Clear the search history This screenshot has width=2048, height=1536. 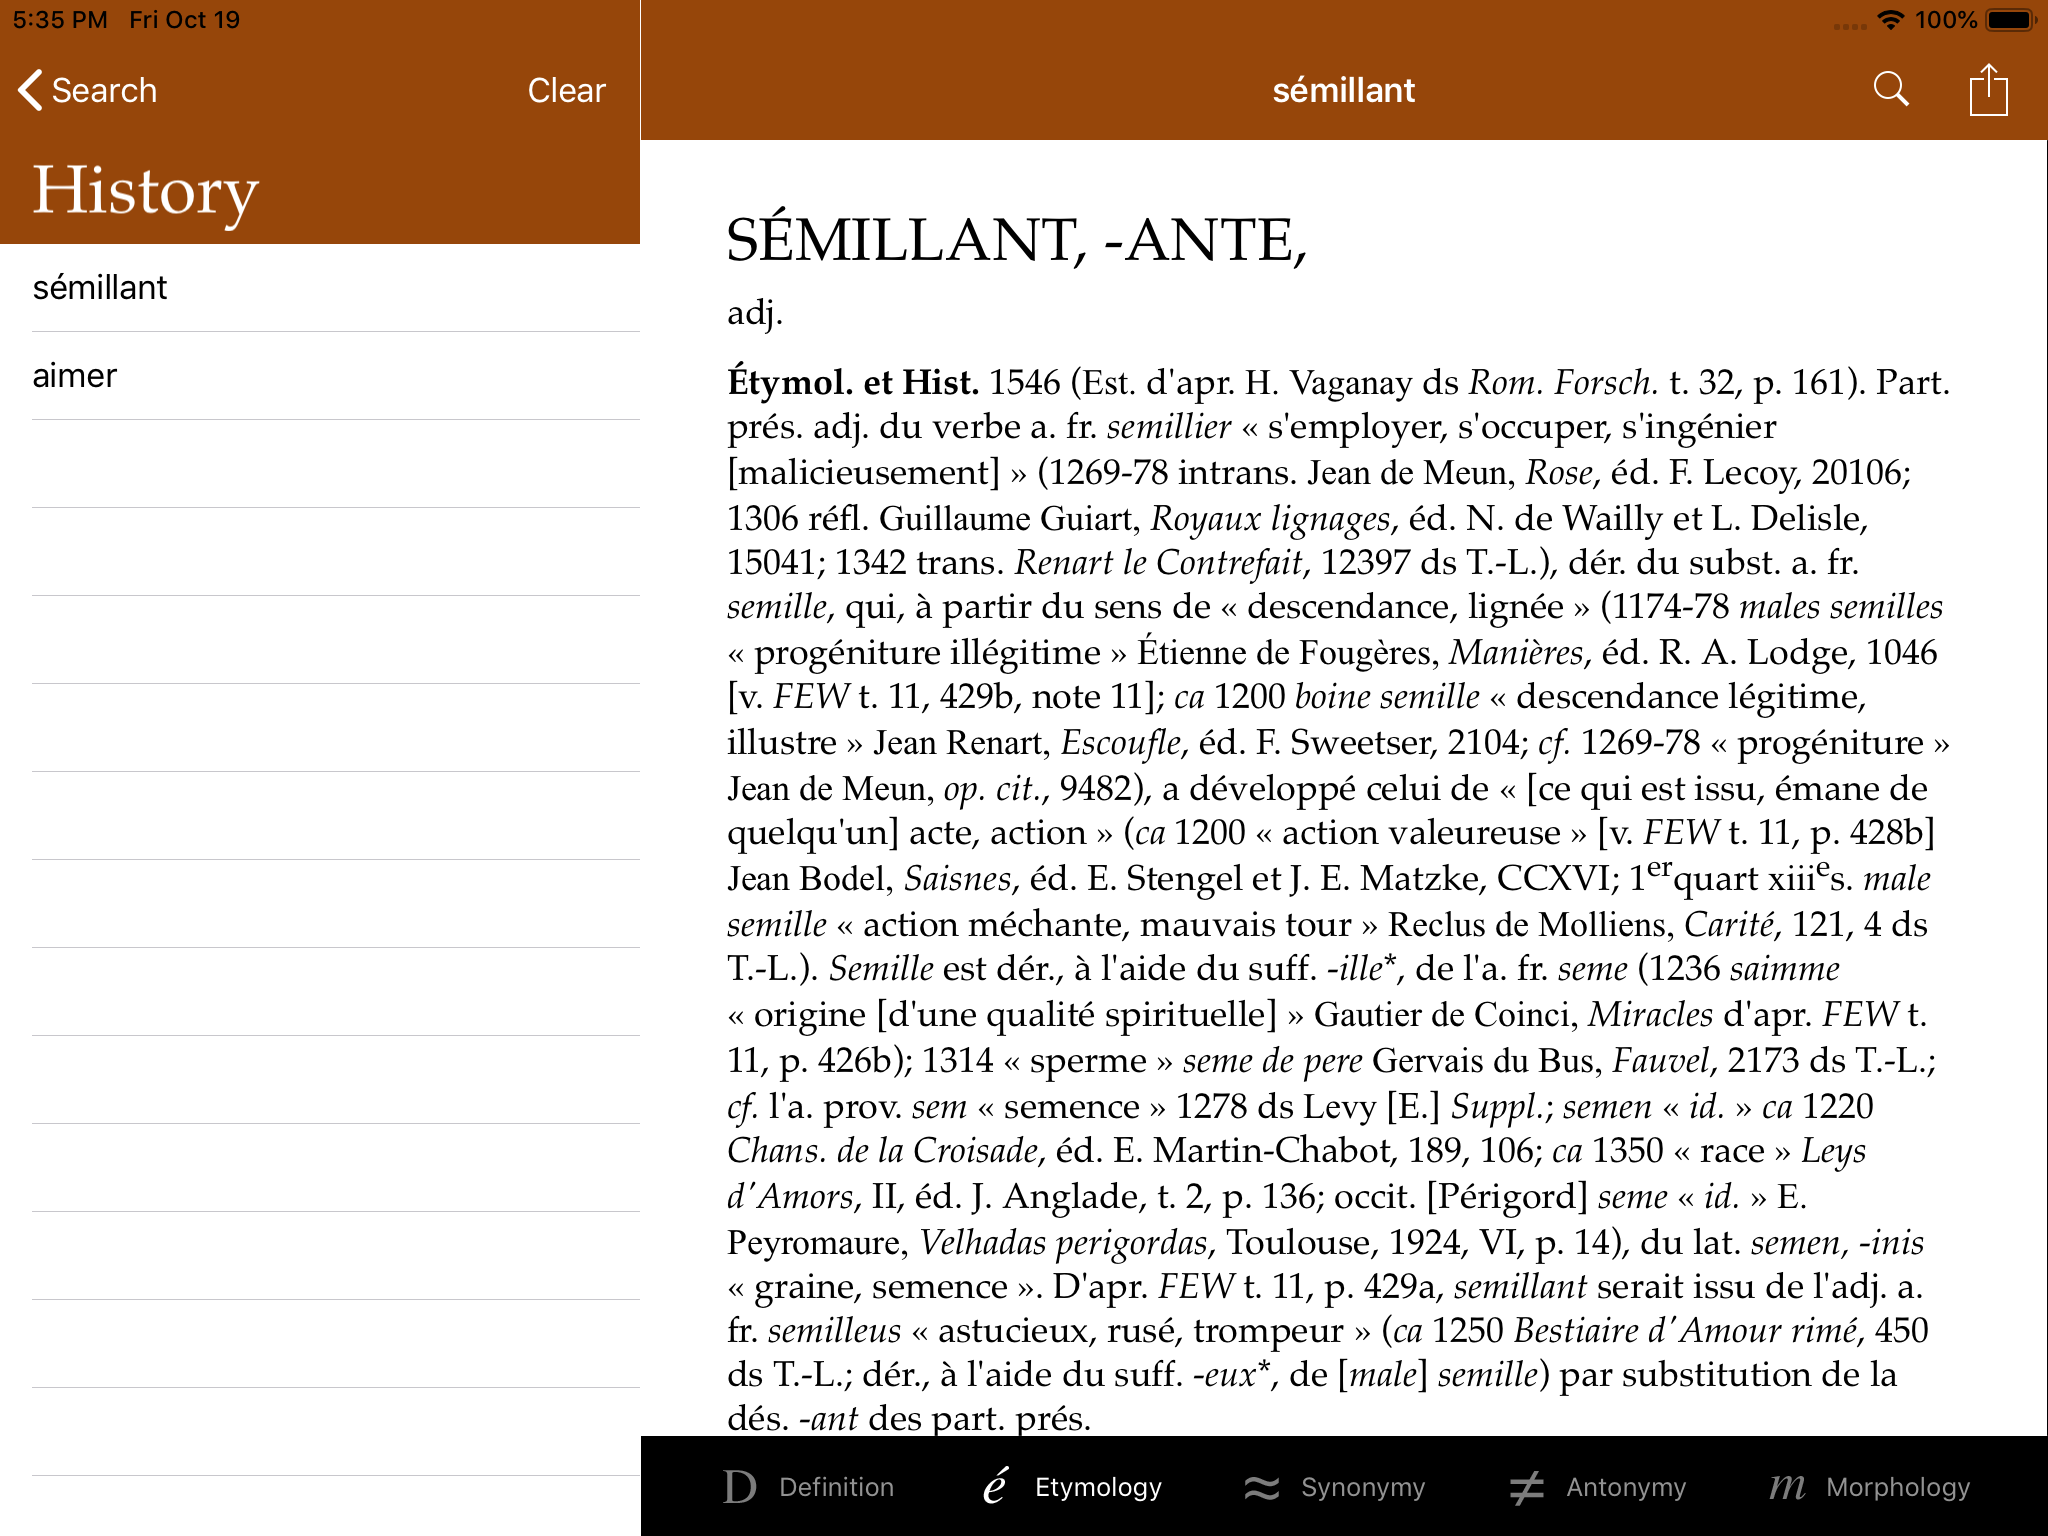[566, 90]
